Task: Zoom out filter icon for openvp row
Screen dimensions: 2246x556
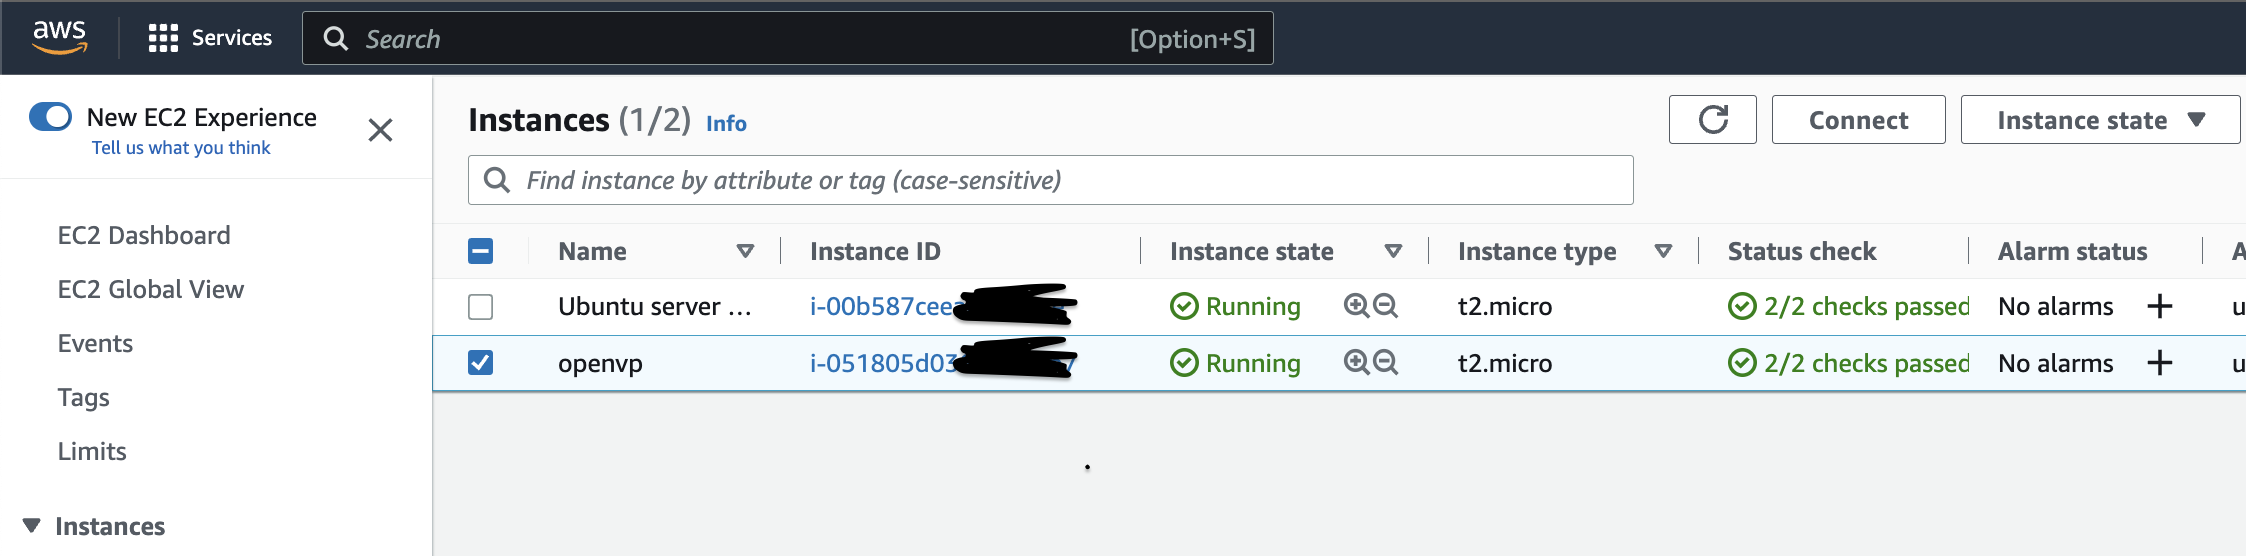Action: (x=1385, y=363)
